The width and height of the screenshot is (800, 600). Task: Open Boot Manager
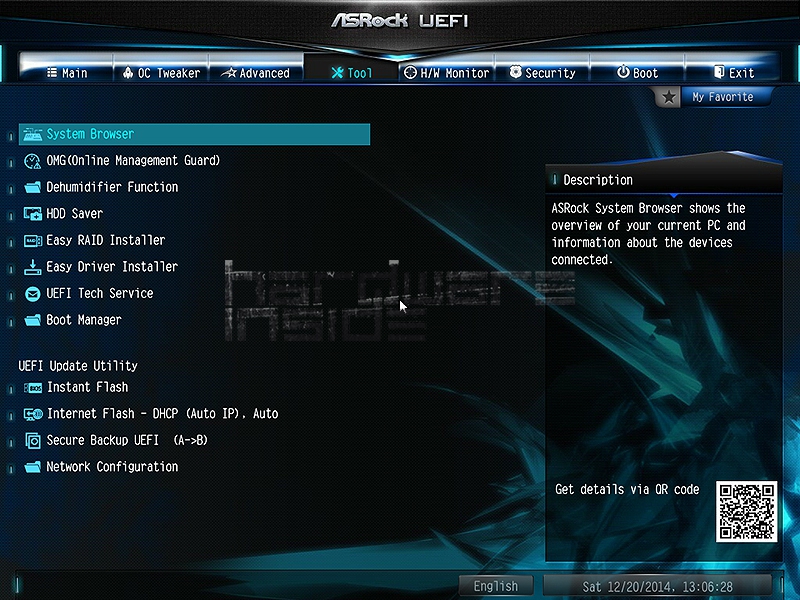(x=84, y=320)
